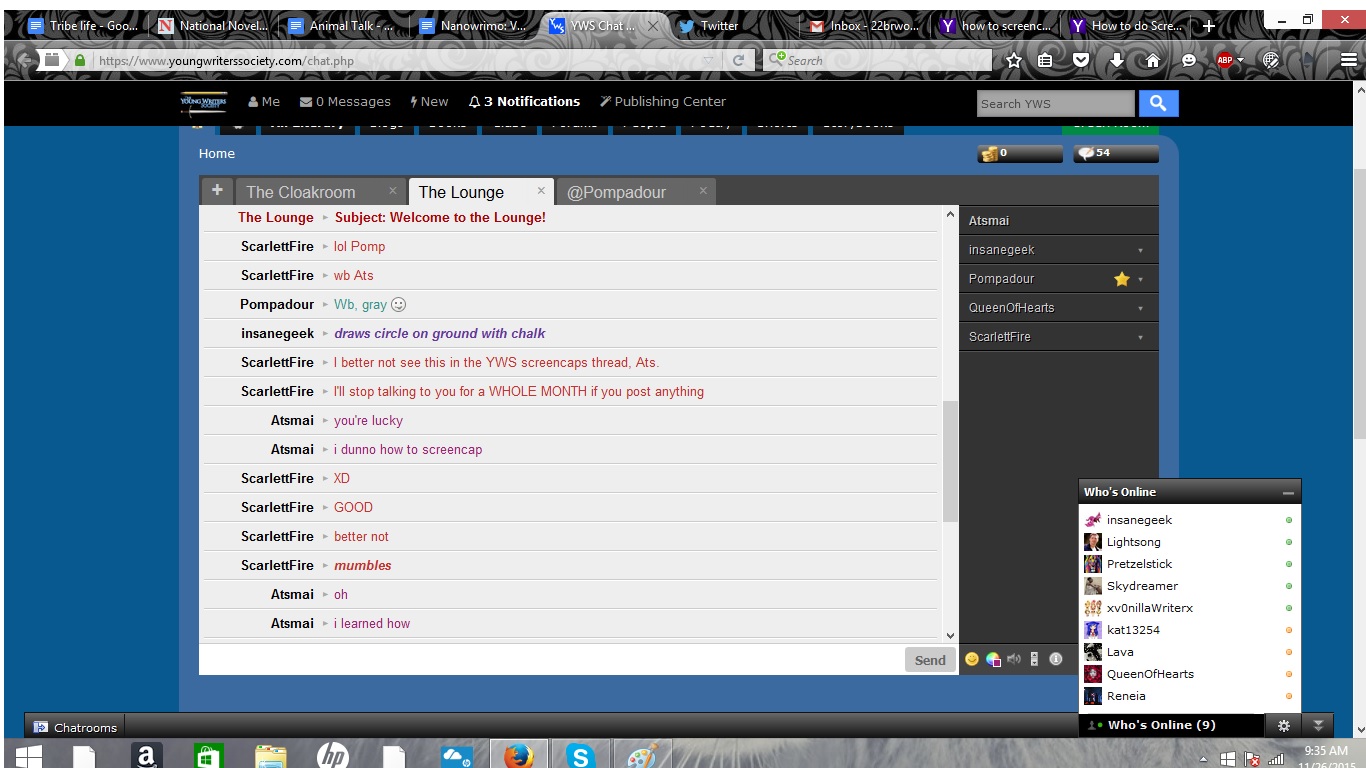This screenshot has width=1366, height=768.
Task: Open the chat text color picker
Action: pyautogui.click(x=993, y=659)
